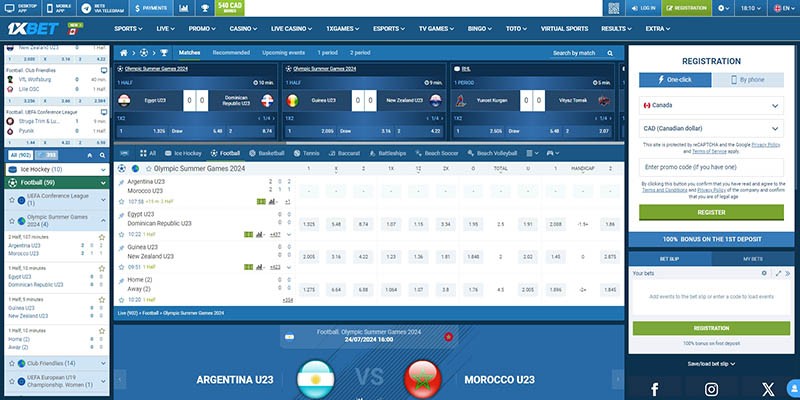Expand the bet slip with arrows icon

779,273
